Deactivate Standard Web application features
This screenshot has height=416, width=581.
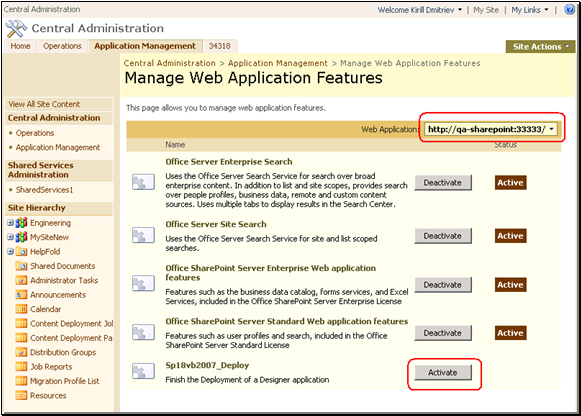tap(443, 333)
